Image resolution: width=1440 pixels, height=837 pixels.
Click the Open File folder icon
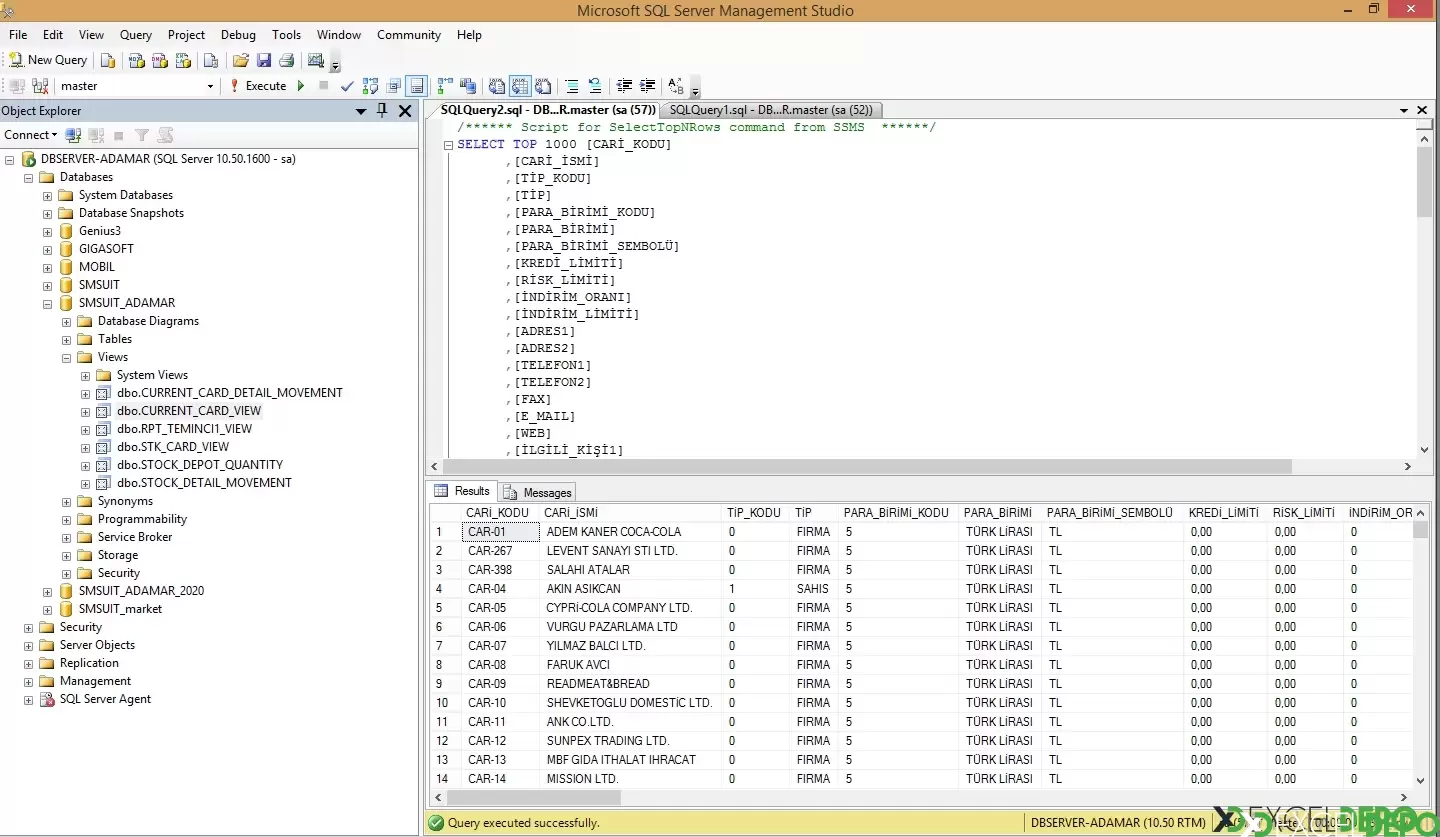click(x=240, y=60)
